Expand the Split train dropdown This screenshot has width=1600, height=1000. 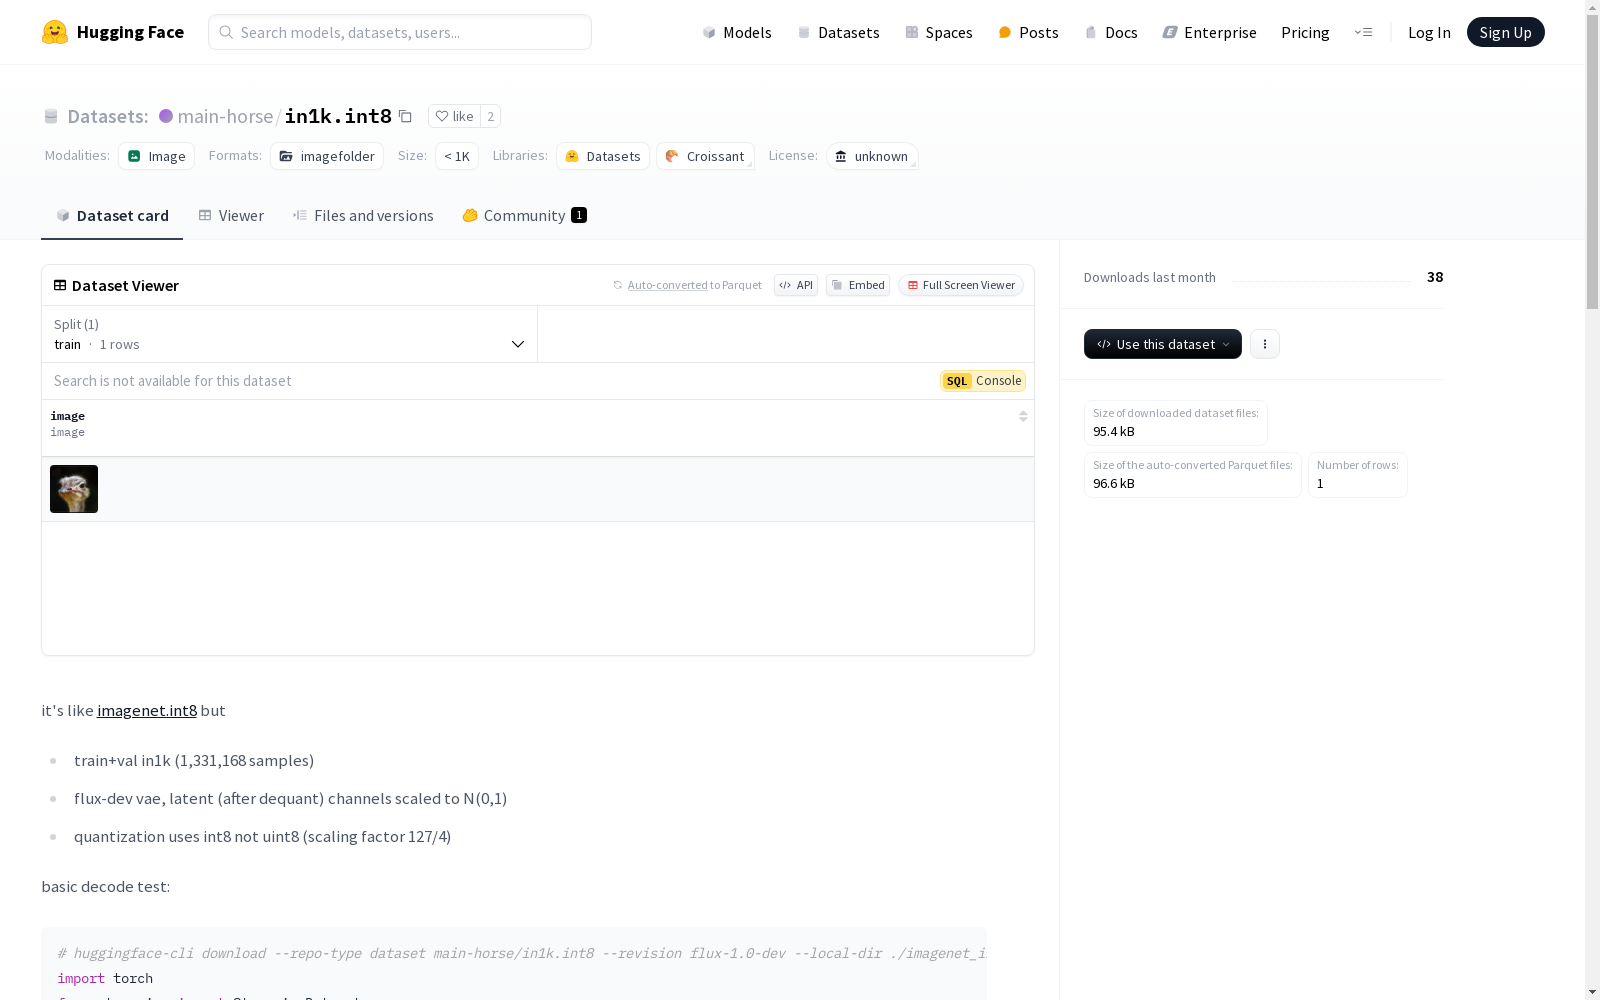tap(290, 334)
